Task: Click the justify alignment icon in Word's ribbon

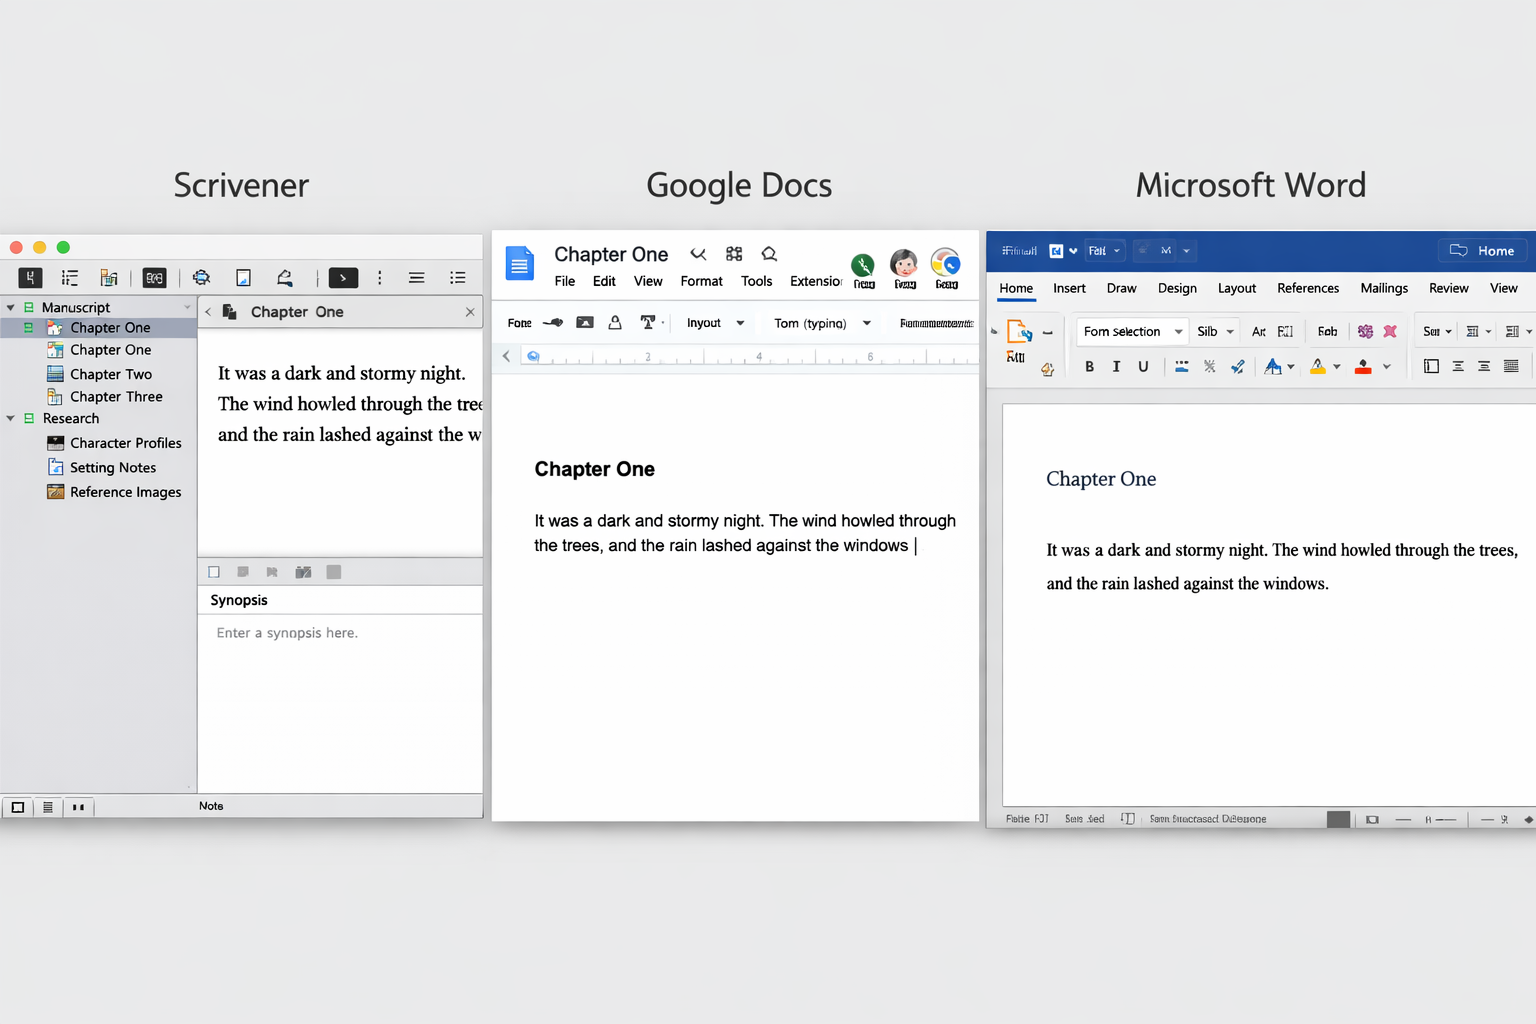Action: (x=1511, y=366)
